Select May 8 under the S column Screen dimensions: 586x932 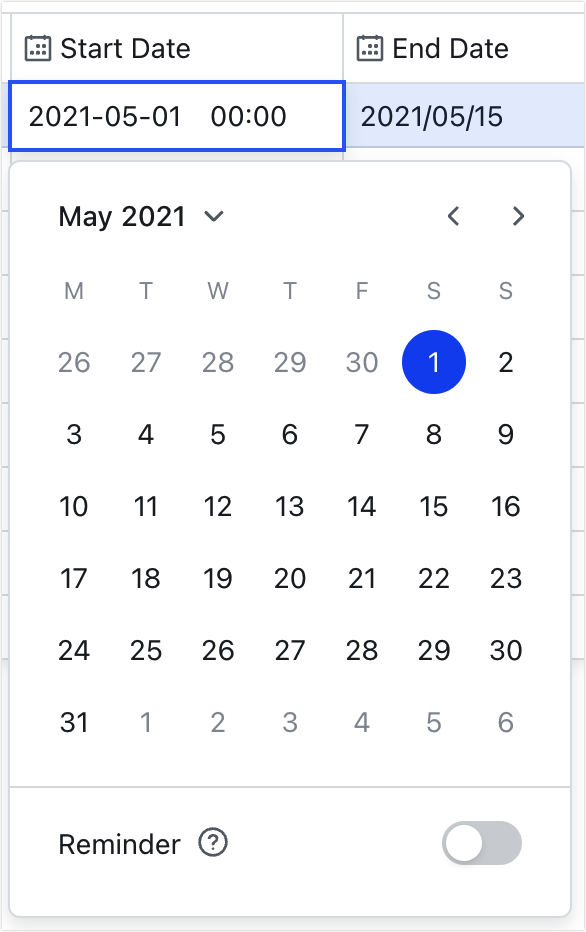point(434,435)
